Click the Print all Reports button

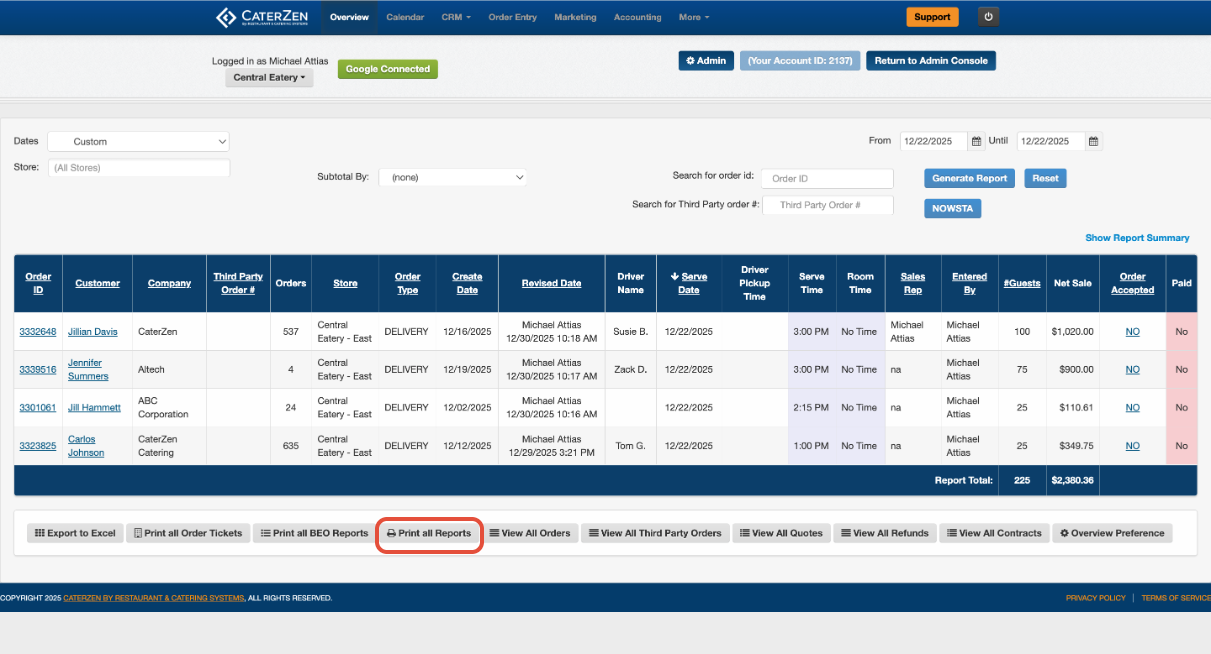click(429, 533)
